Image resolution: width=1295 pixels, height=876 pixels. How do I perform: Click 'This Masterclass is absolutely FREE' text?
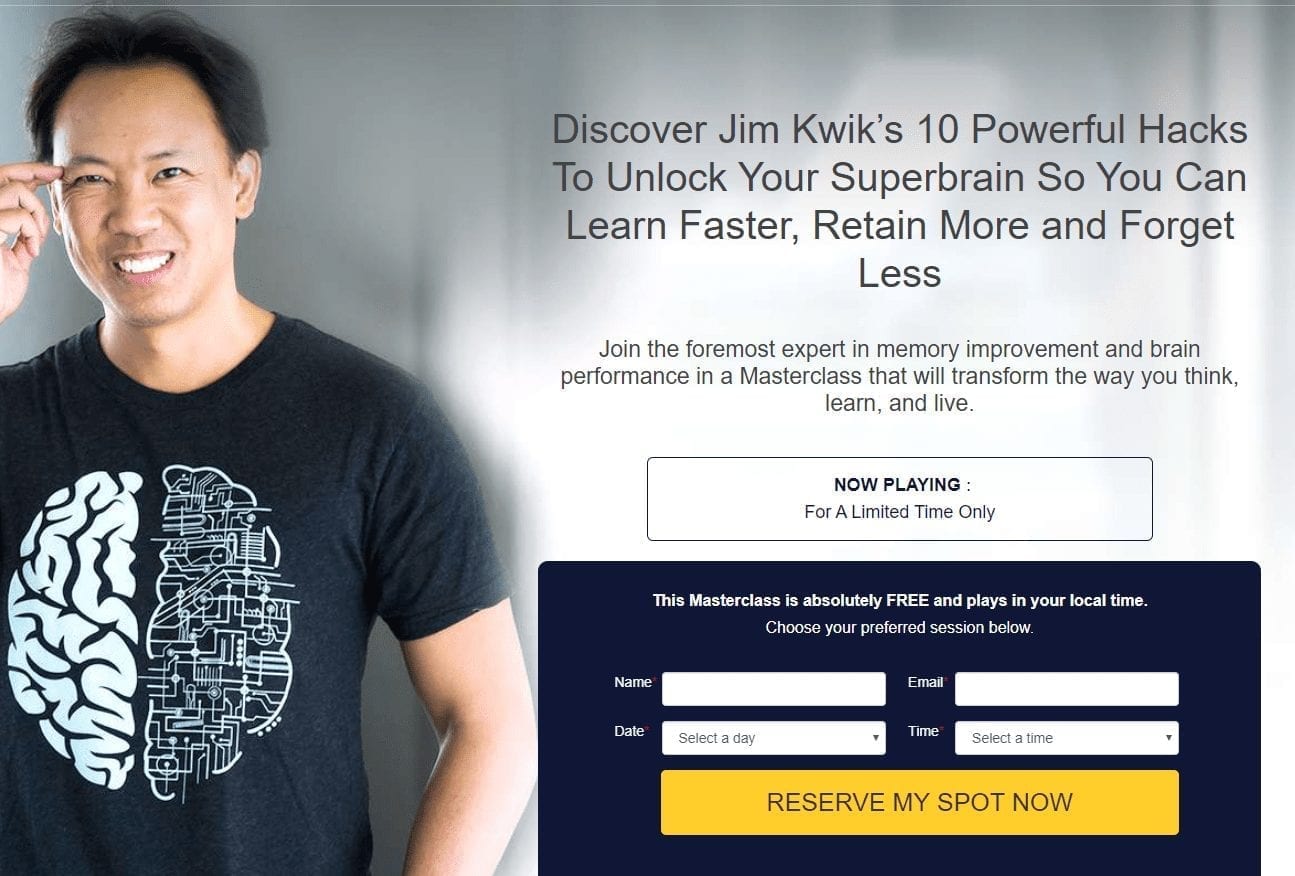coord(900,601)
